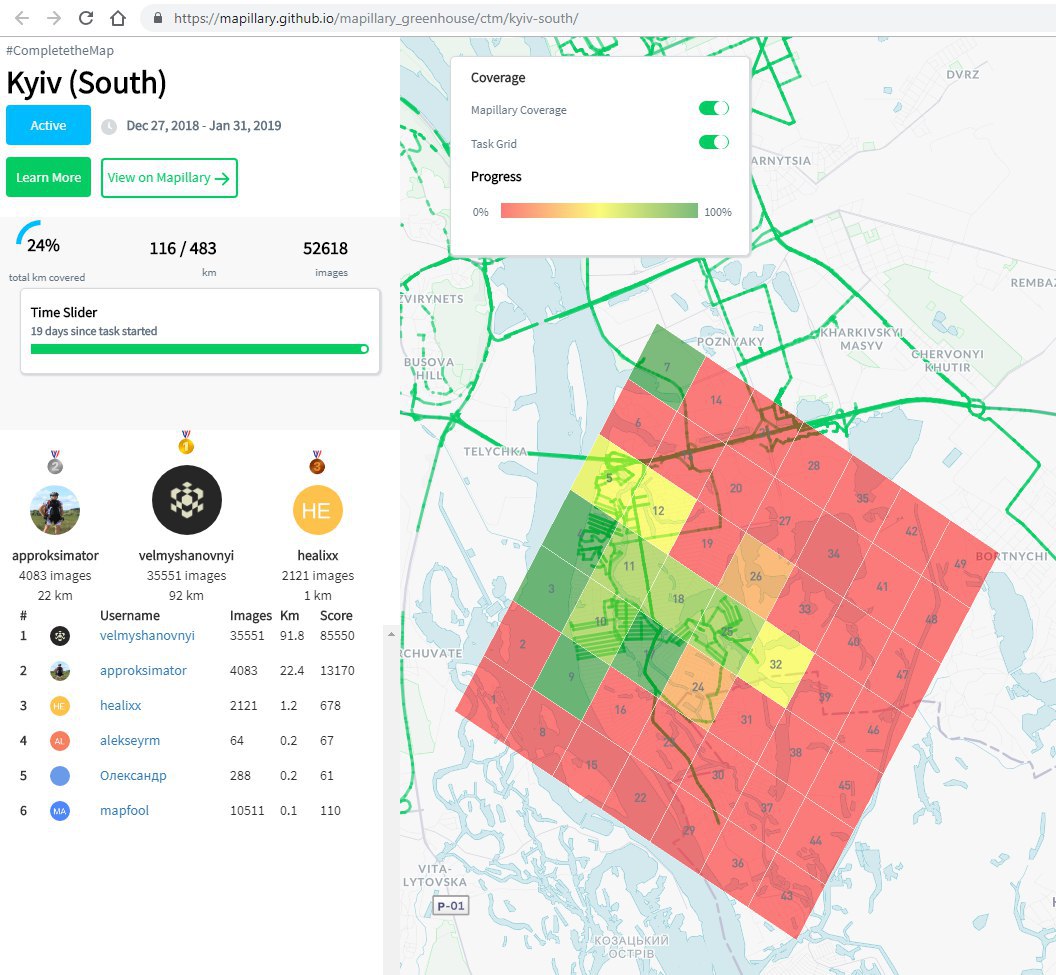1056x975 pixels.
Task: Click the silver second place medal icon
Action: pyautogui.click(x=55, y=463)
